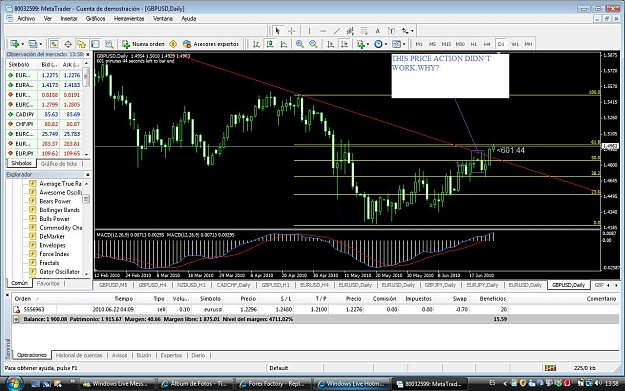
Task: Select the Bollinger Bands indicator
Action: pos(59,210)
